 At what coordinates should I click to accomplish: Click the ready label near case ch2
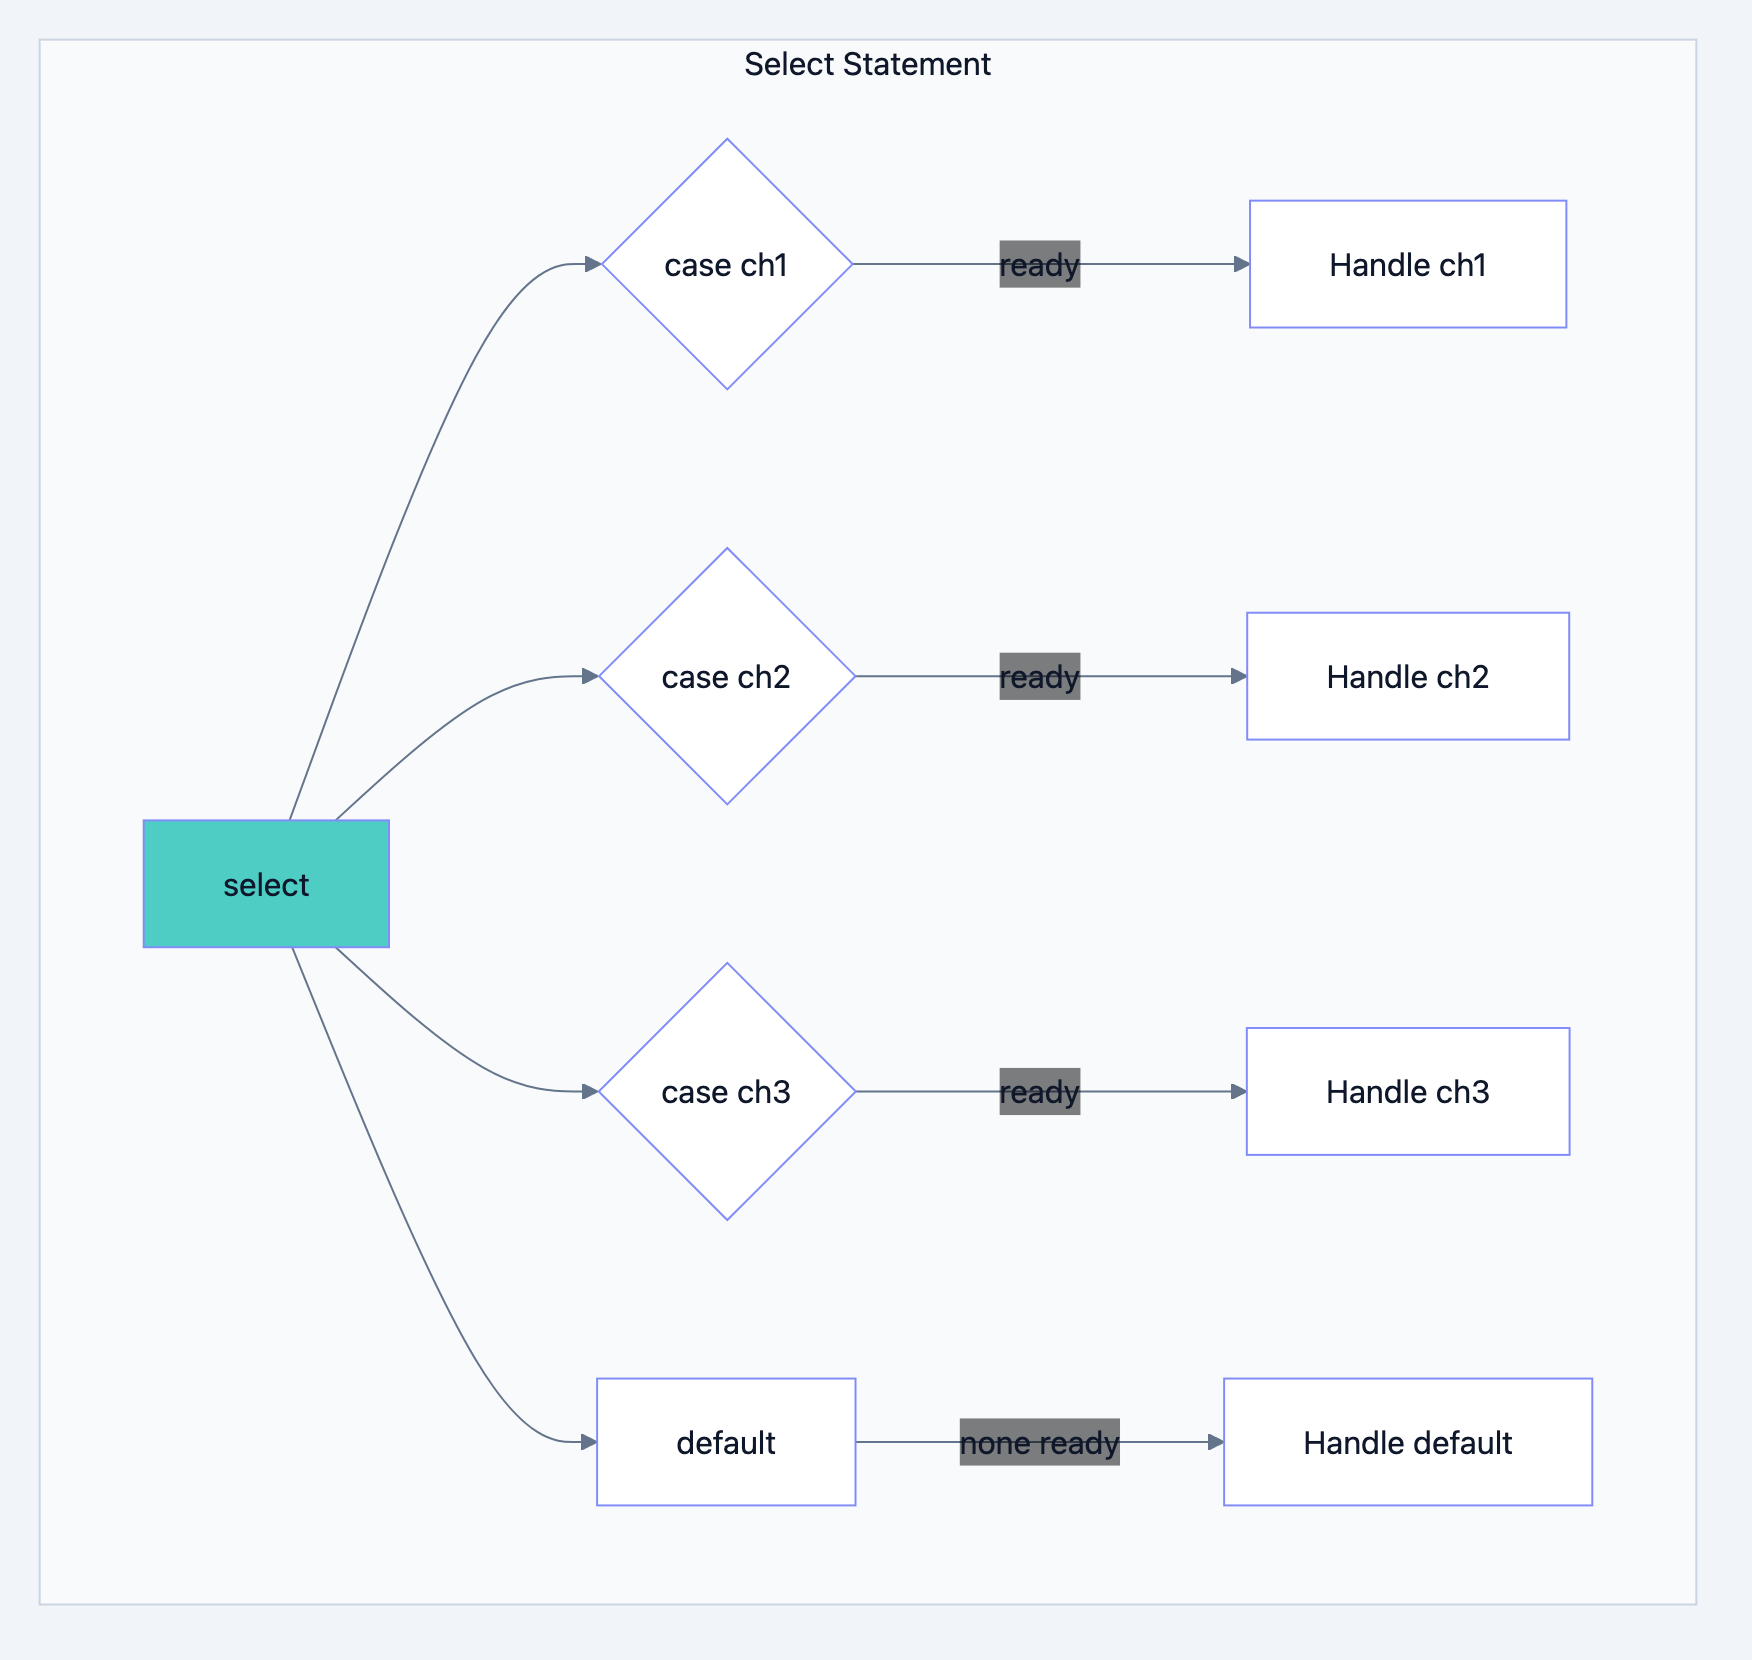1039,676
